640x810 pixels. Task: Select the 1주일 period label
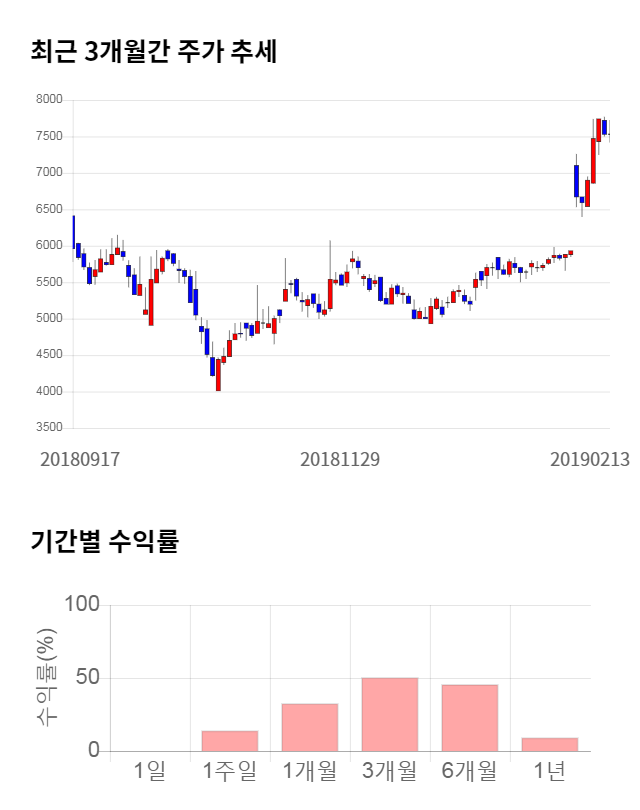click(230, 771)
